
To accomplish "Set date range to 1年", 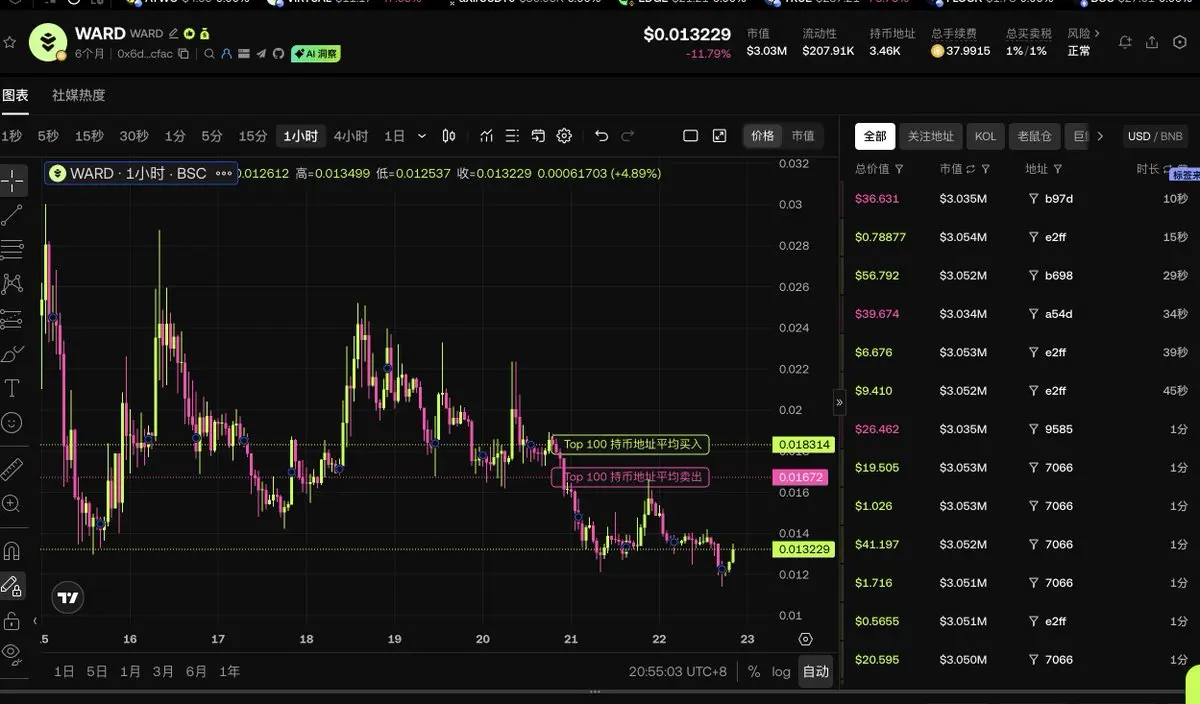I will [229, 672].
